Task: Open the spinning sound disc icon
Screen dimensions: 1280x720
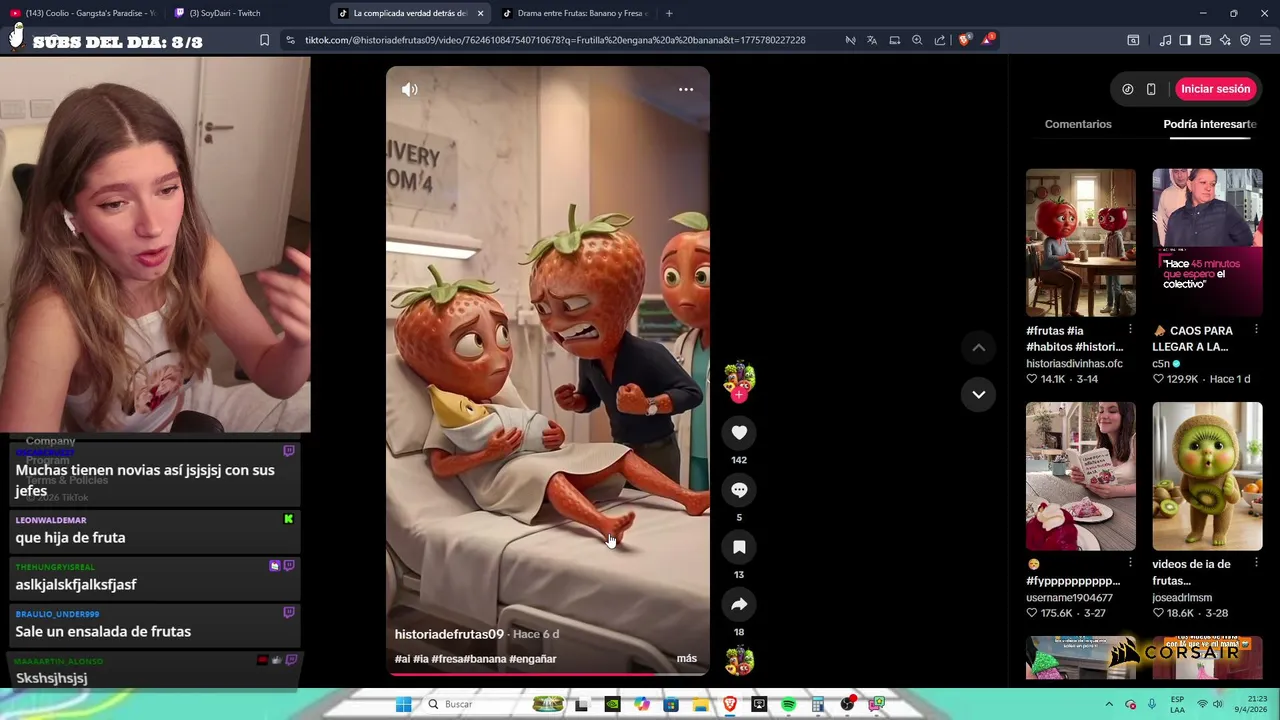Action: pyautogui.click(x=739, y=661)
